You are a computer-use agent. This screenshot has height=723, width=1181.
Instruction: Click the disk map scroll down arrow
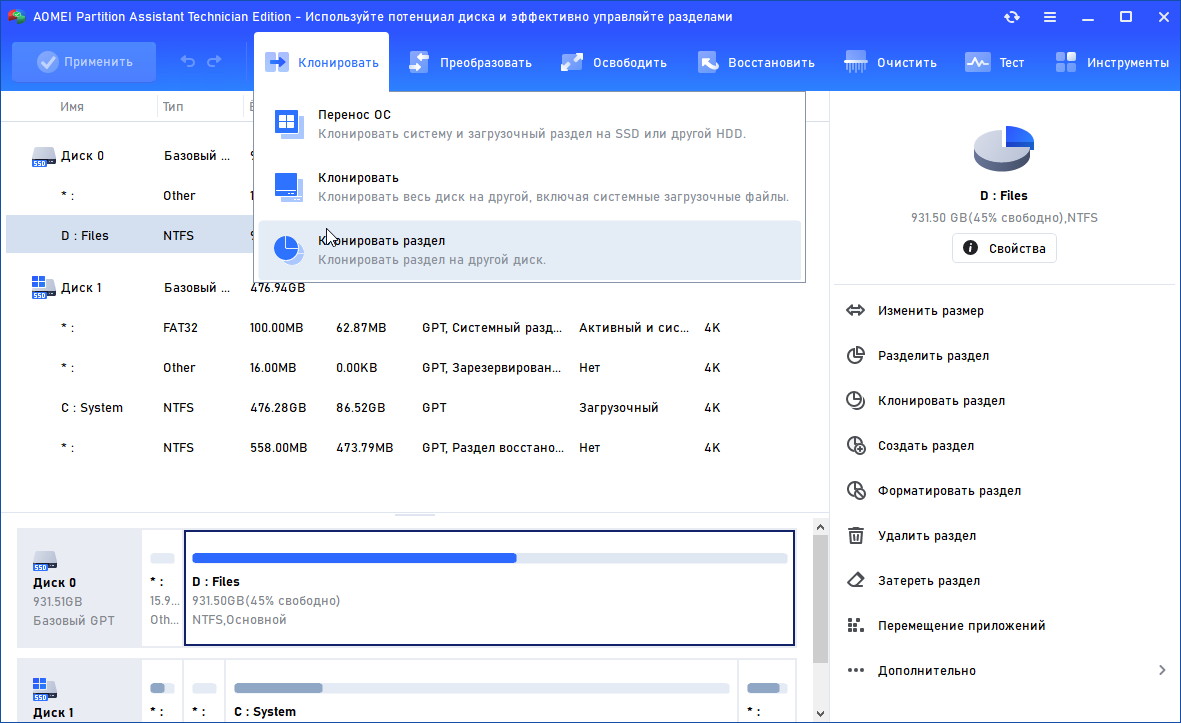pos(820,713)
